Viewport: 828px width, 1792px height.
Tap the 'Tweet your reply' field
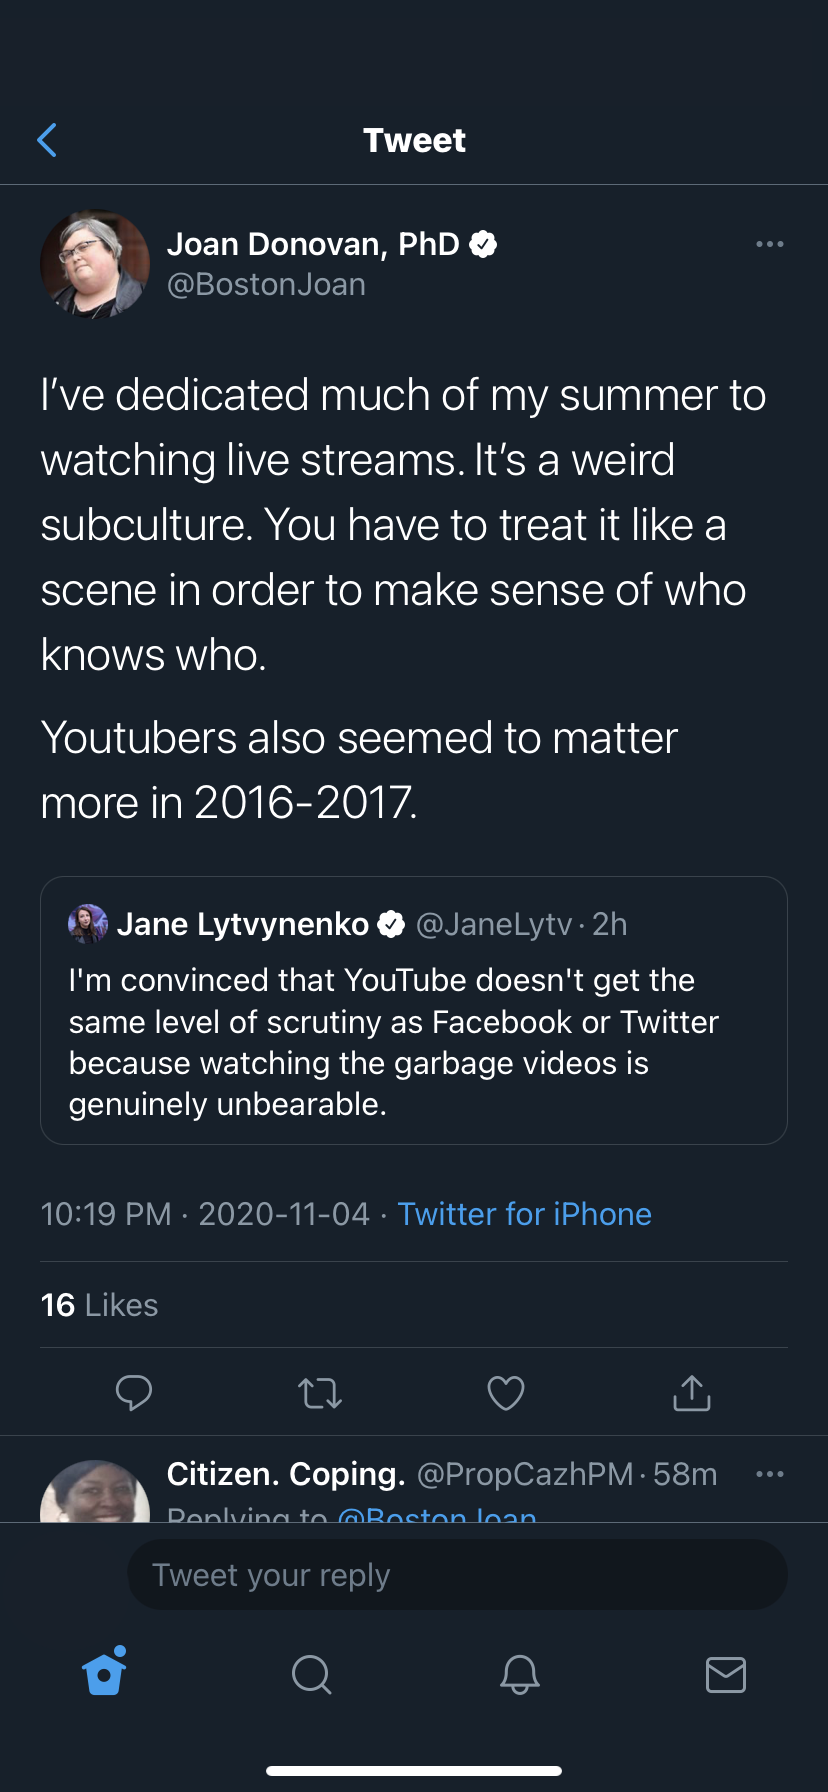(x=457, y=1575)
